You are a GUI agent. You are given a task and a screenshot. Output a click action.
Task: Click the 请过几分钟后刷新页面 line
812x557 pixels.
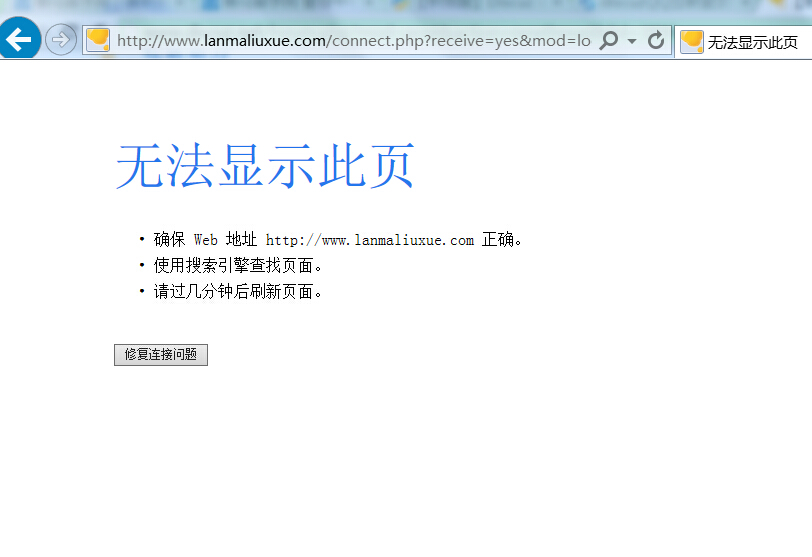(238, 291)
